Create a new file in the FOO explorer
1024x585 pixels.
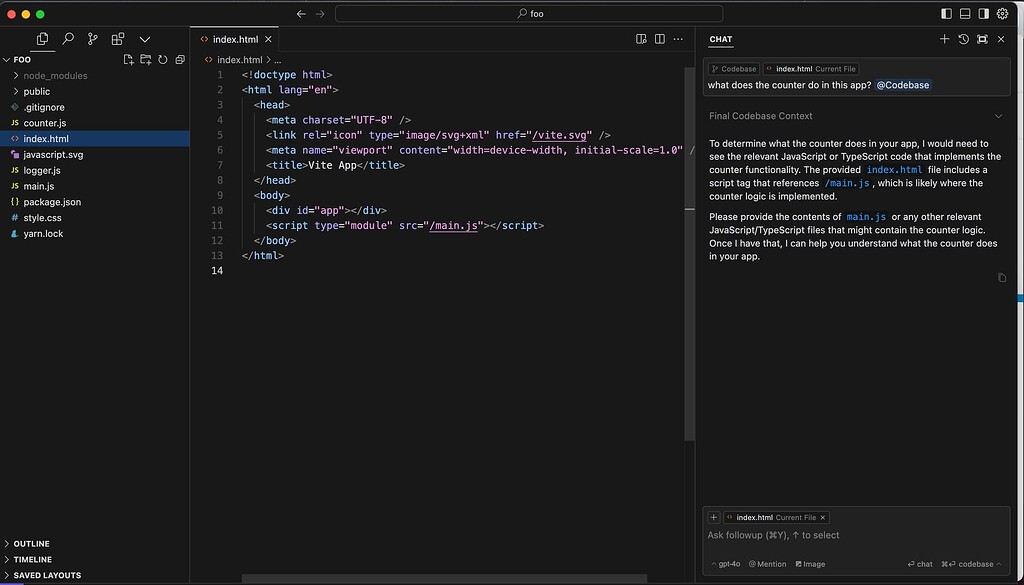point(128,59)
